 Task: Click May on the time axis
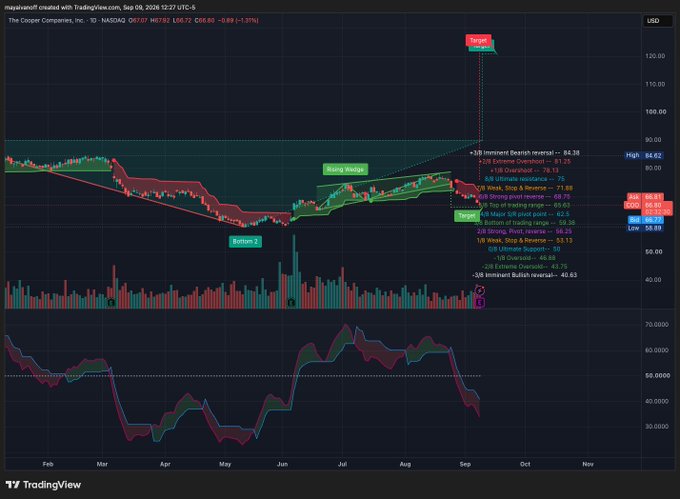click(x=225, y=464)
